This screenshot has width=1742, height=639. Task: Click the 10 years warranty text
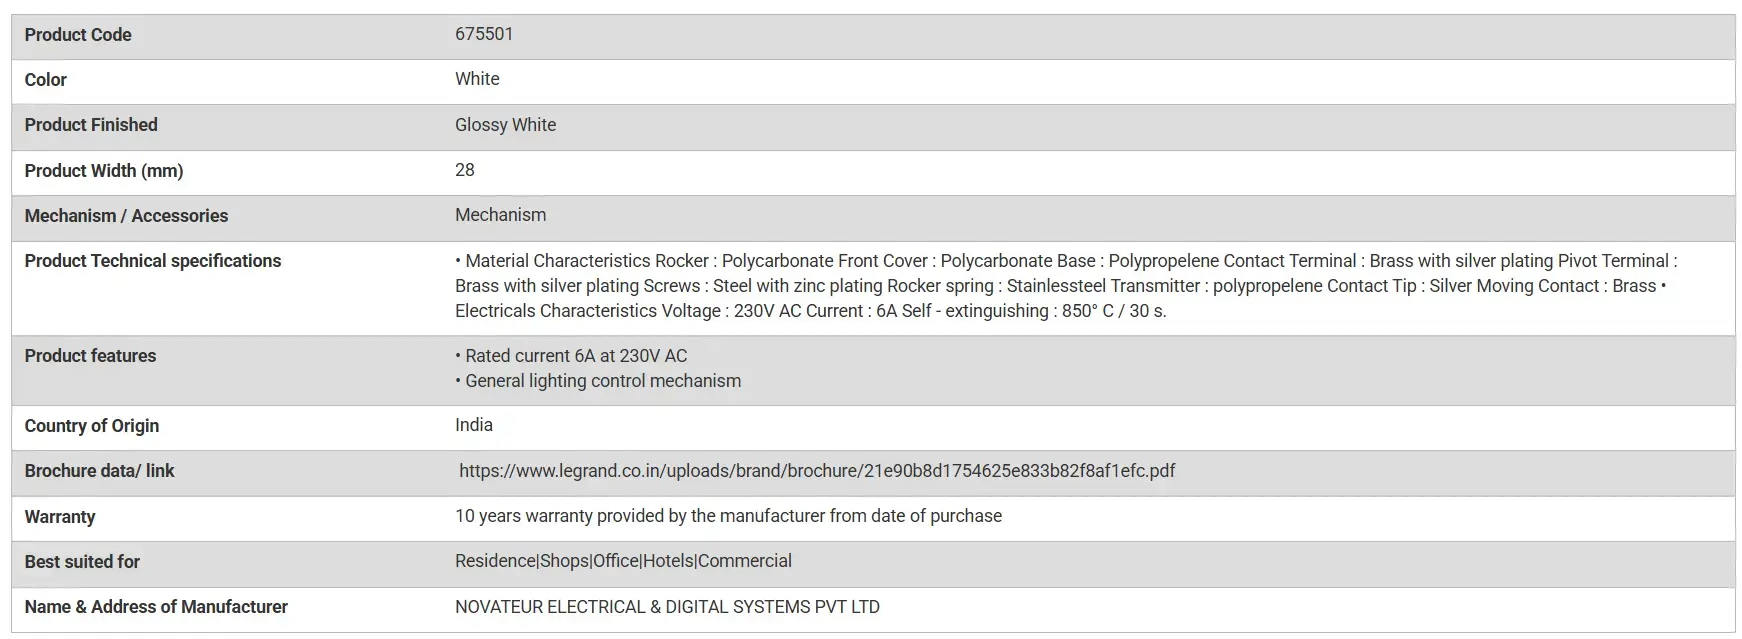728,516
